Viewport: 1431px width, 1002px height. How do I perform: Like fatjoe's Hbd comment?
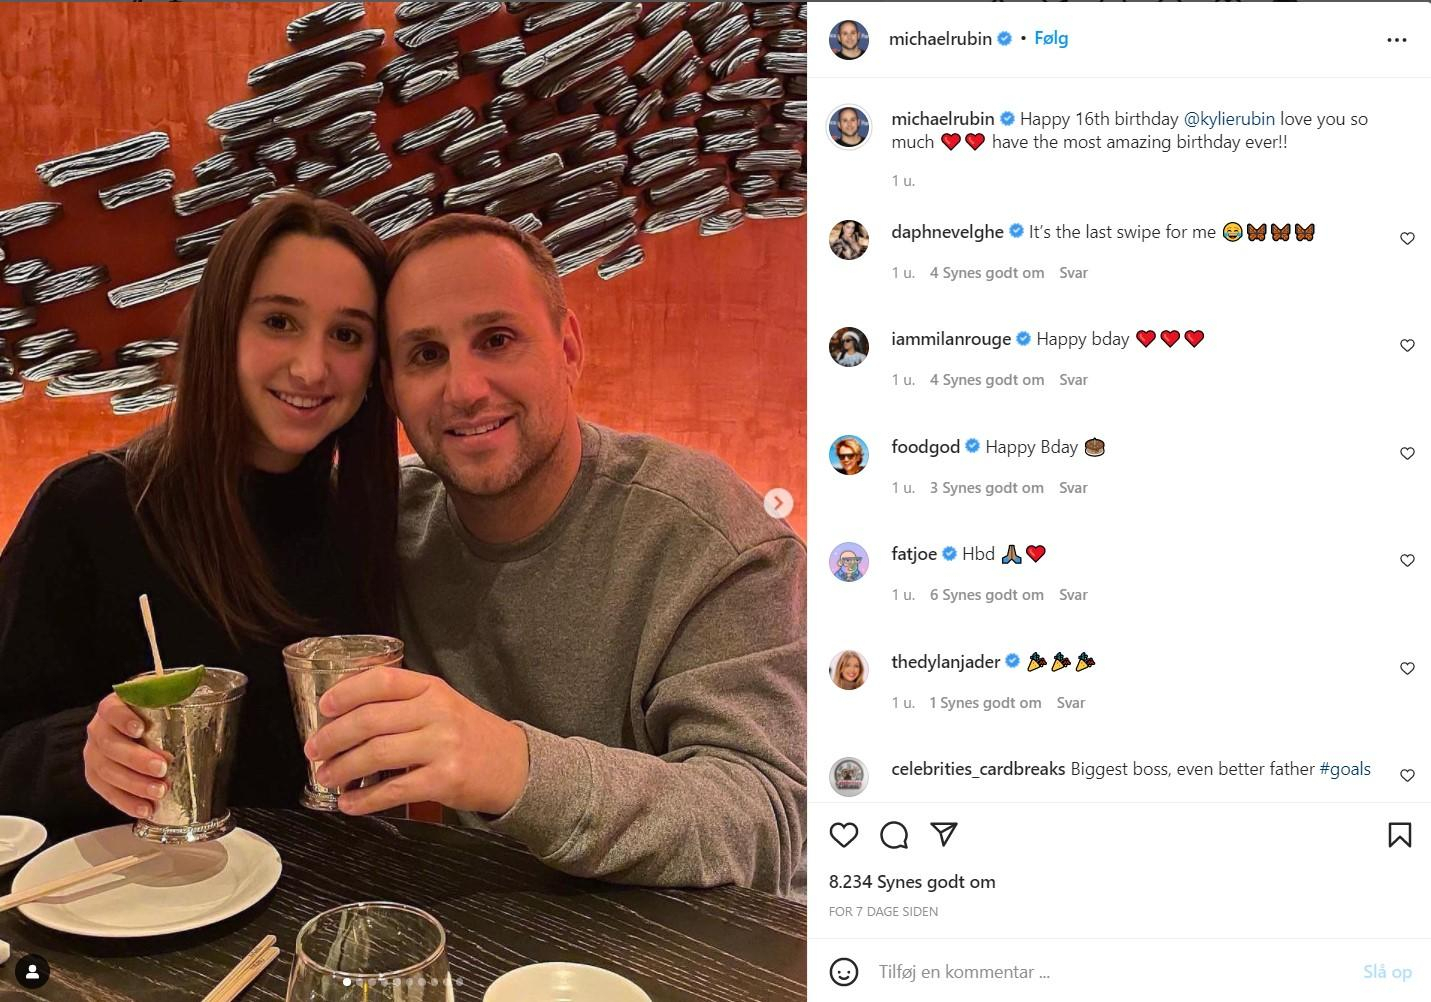(x=1407, y=561)
